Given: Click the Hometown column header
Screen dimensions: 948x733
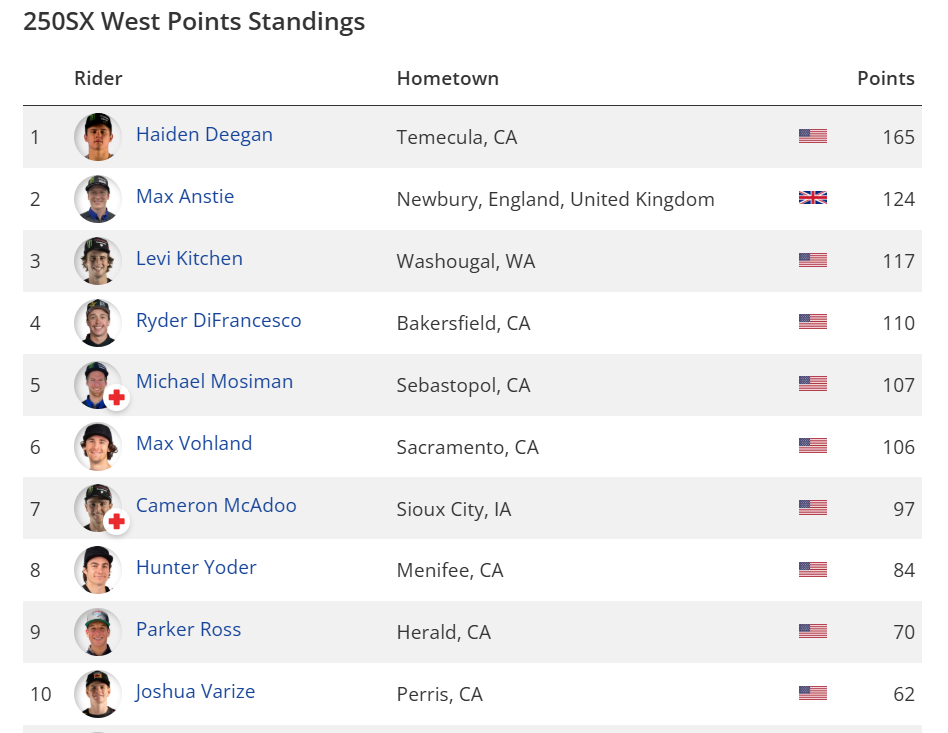Looking at the screenshot, I should 447,78.
